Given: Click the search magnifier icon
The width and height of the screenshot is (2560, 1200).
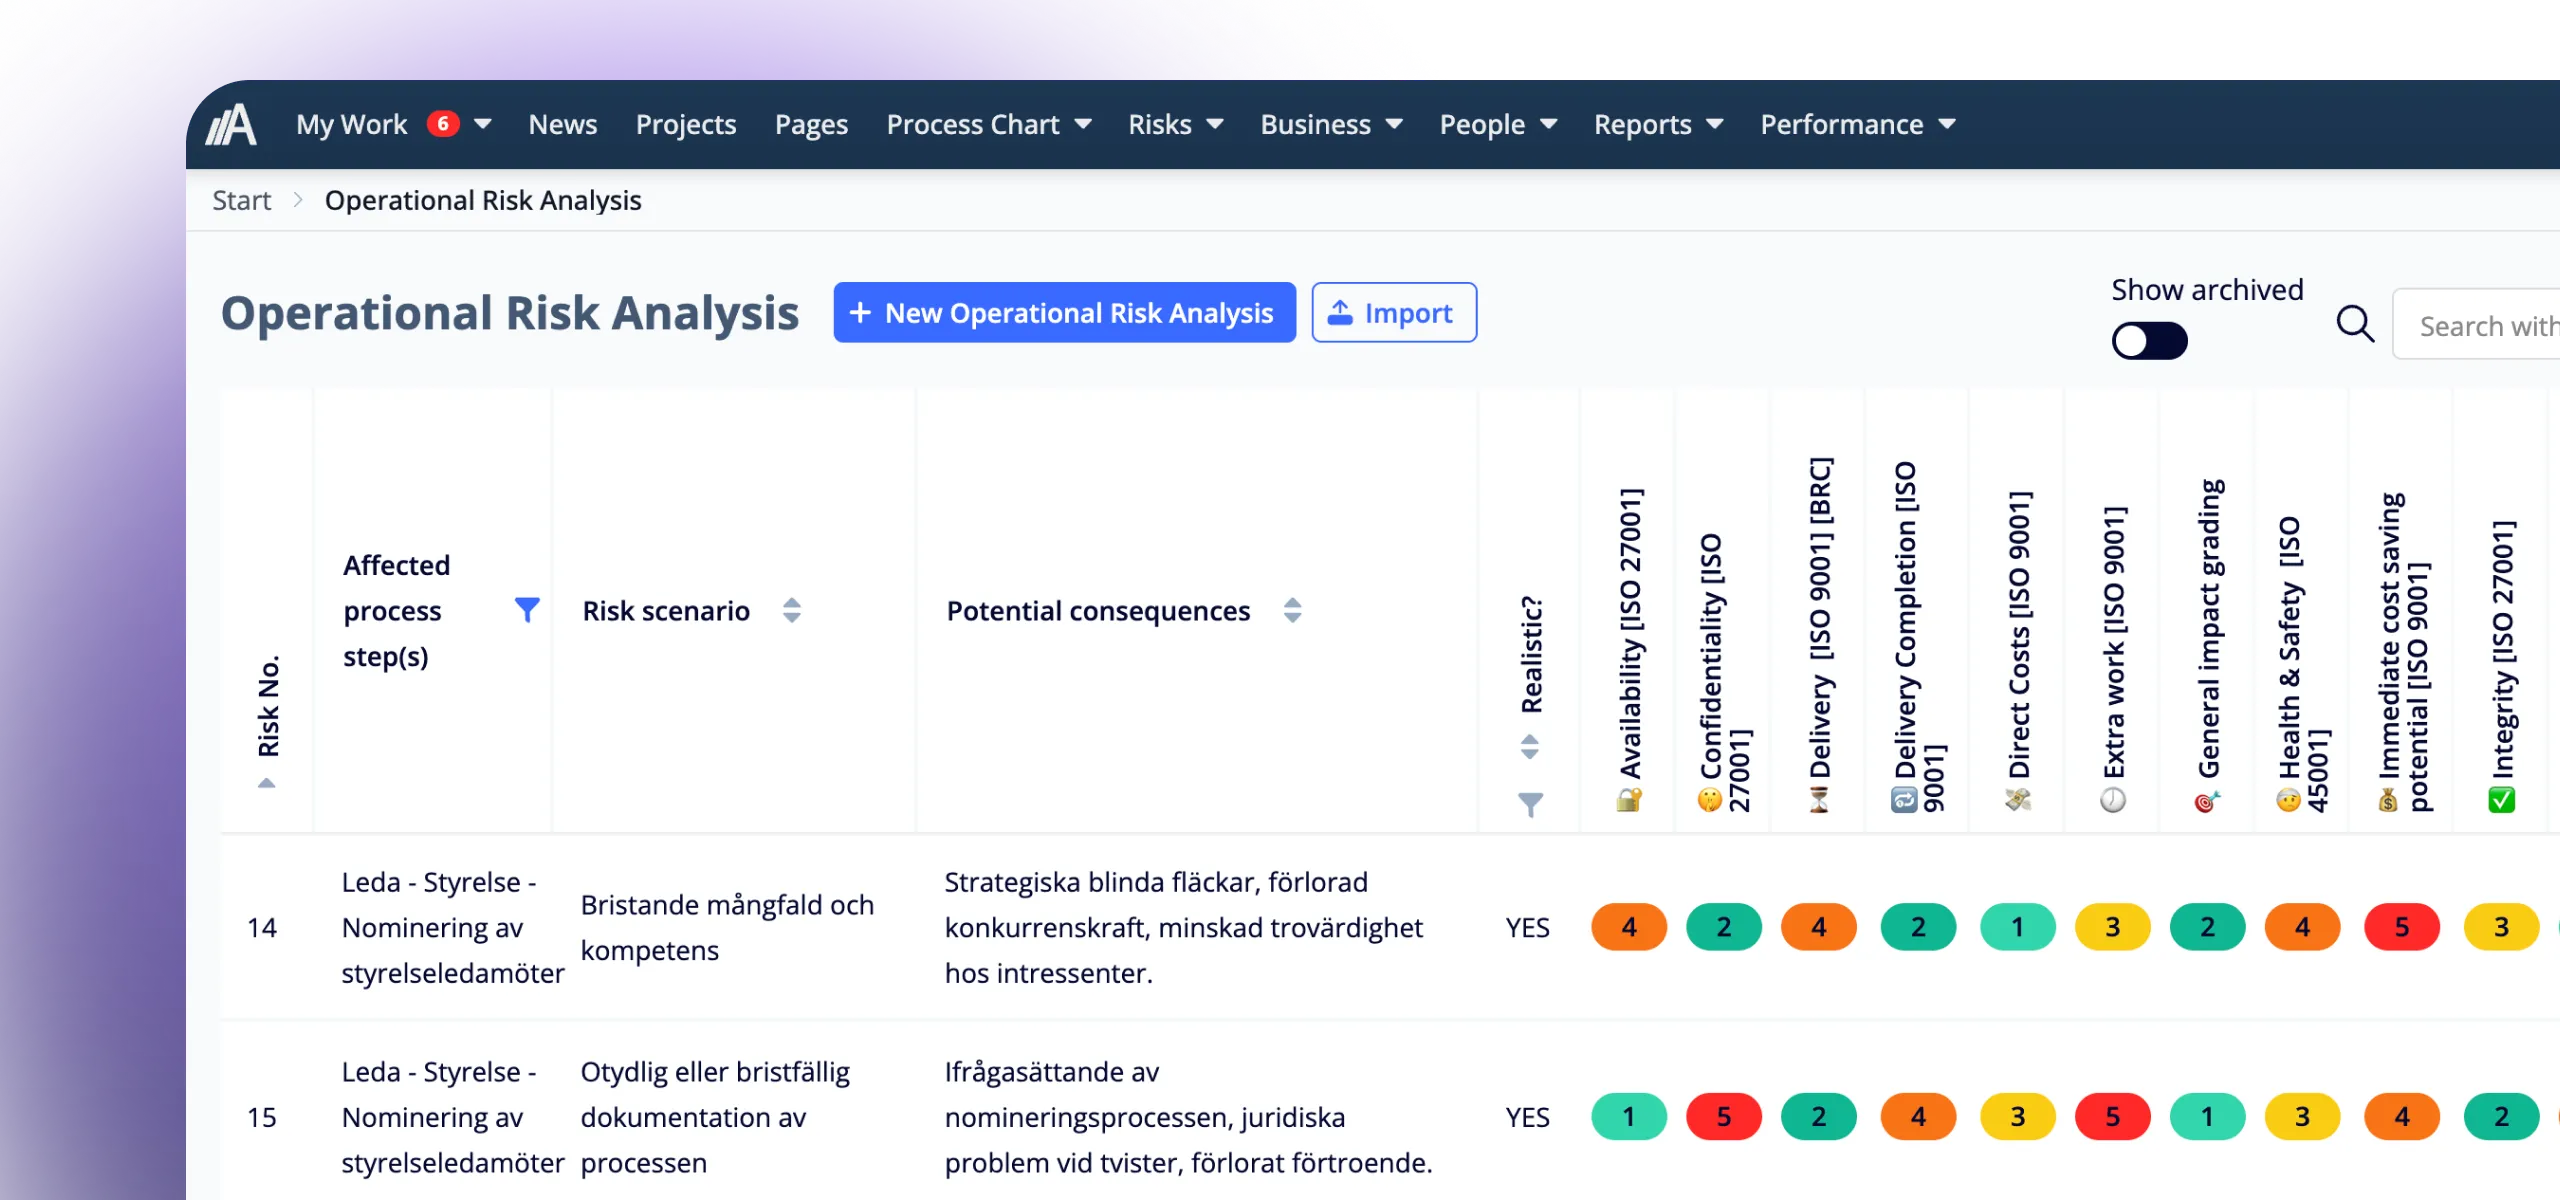Looking at the screenshot, I should pyautogui.click(x=2355, y=324).
